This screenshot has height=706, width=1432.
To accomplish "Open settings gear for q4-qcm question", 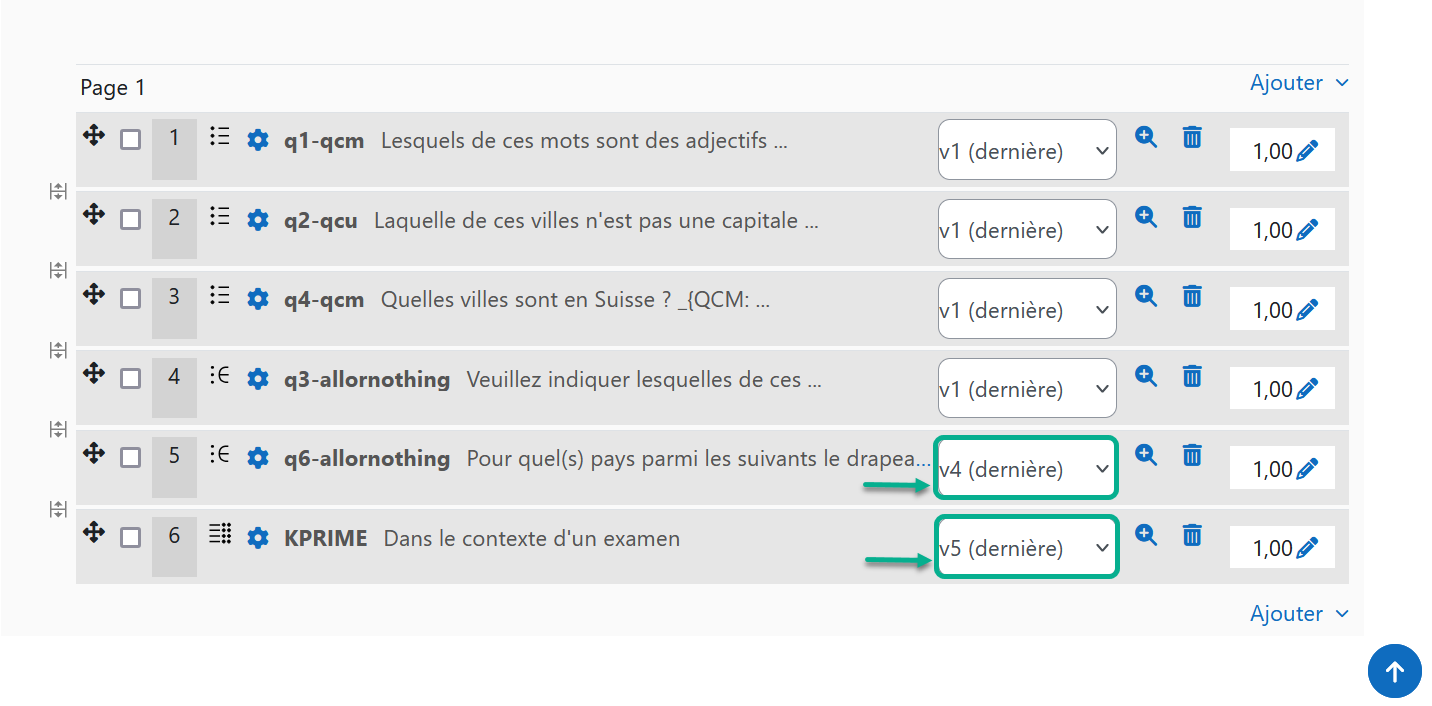I will pyautogui.click(x=258, y=299).
